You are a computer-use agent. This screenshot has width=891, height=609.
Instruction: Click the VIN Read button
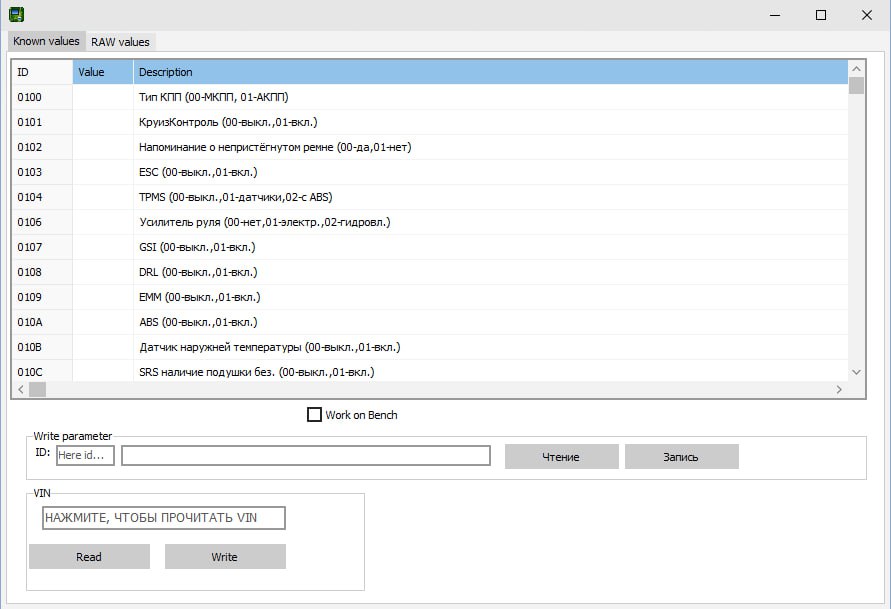click(x=89, y=557)
